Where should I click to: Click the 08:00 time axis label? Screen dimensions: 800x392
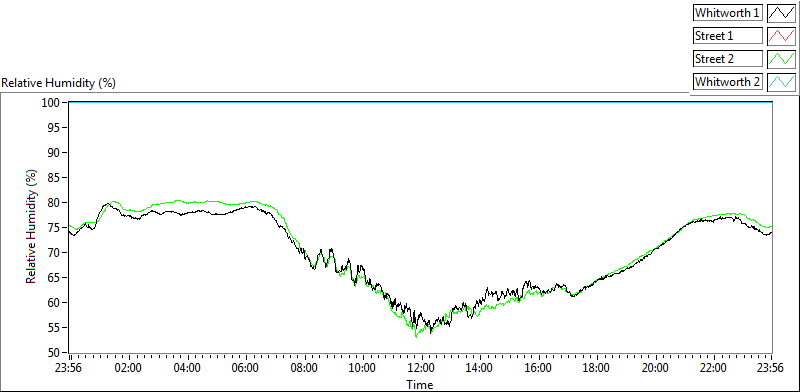point(305,369)
